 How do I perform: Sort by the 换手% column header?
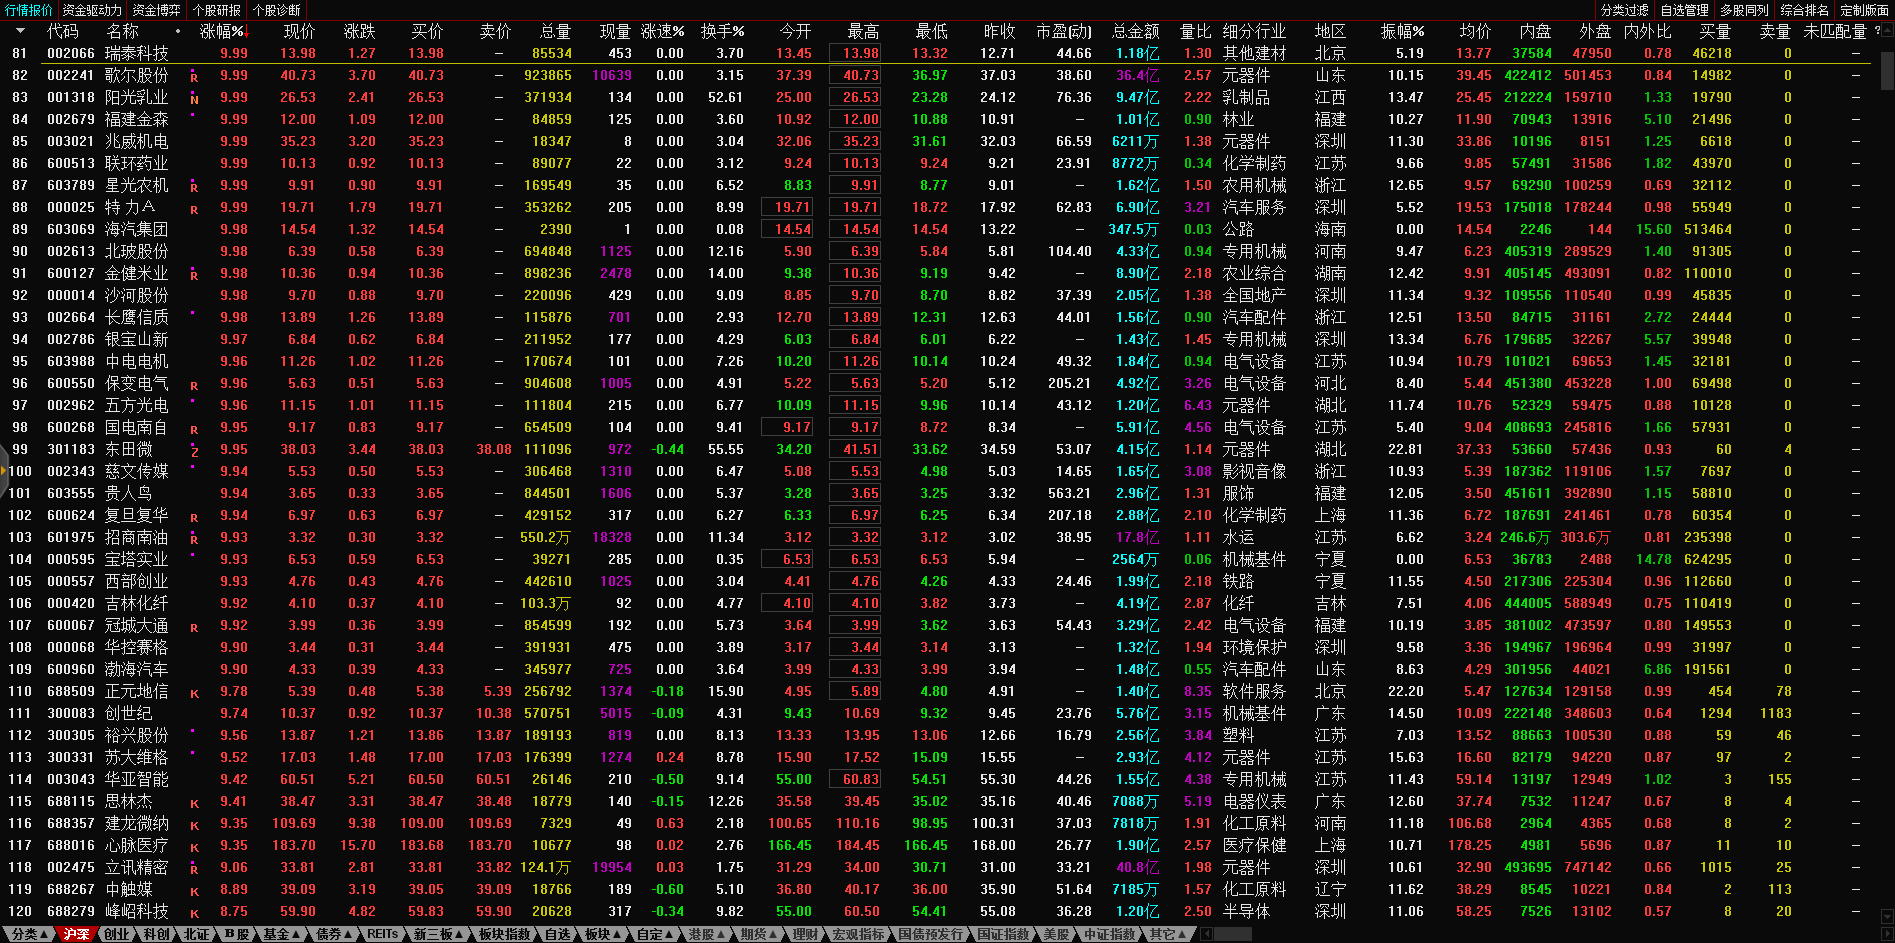722,32
